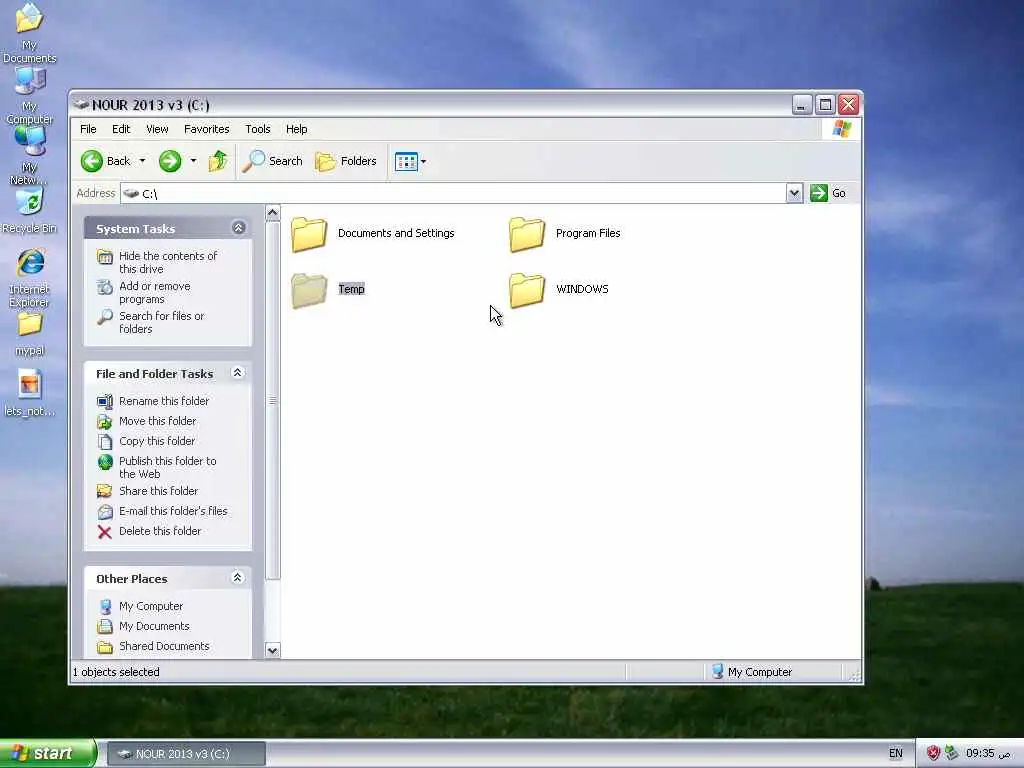1024x768 pixels.
Task: Open the Tools menu
Action: click(257, 129)
